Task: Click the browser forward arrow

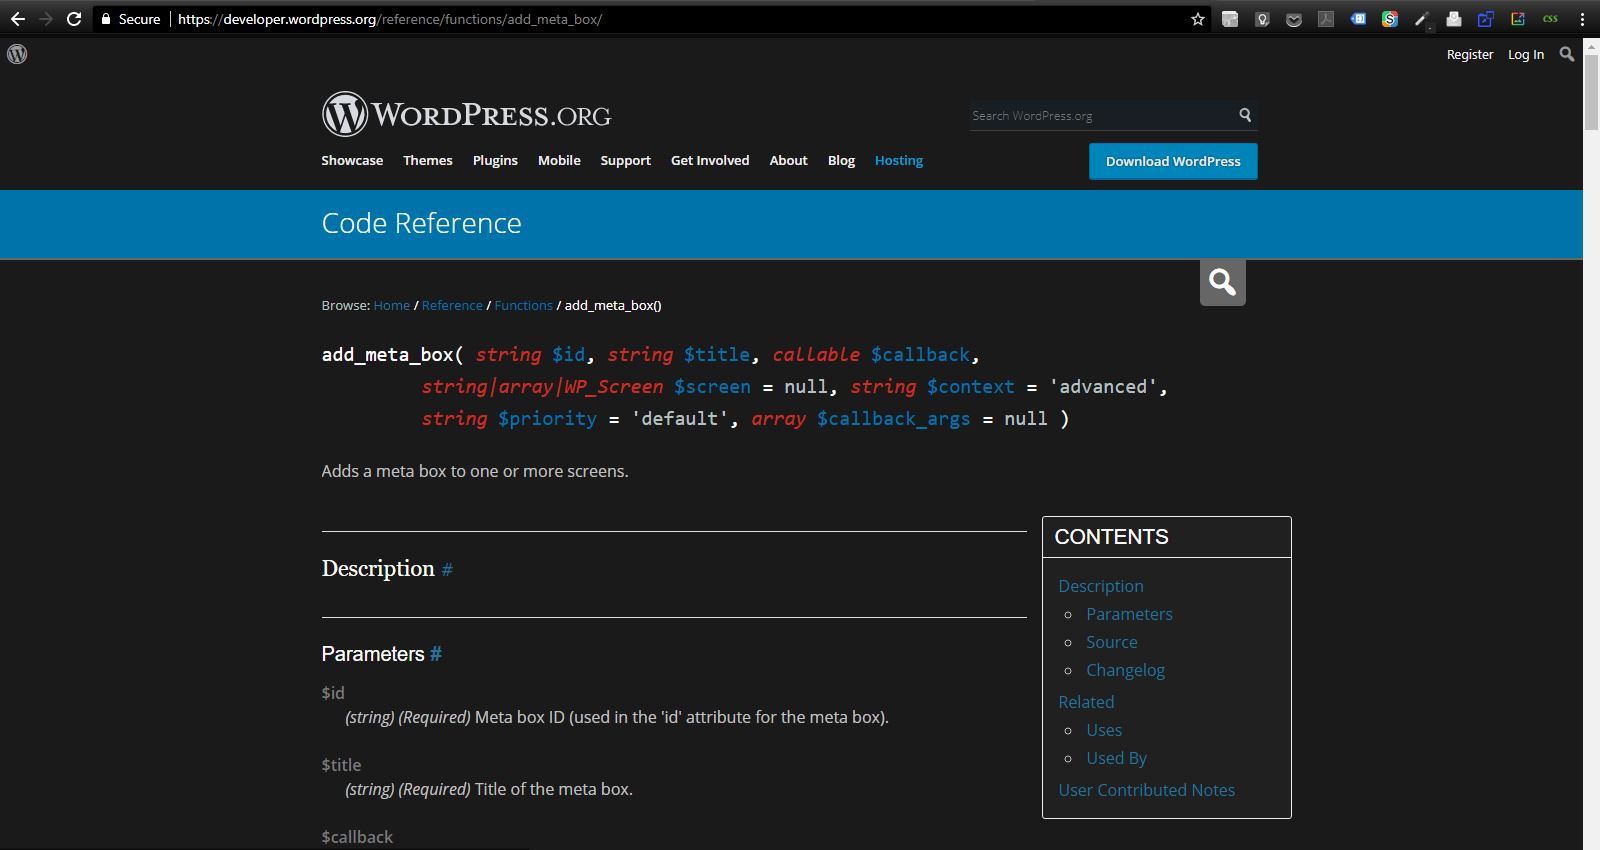Action: (45, 19)
